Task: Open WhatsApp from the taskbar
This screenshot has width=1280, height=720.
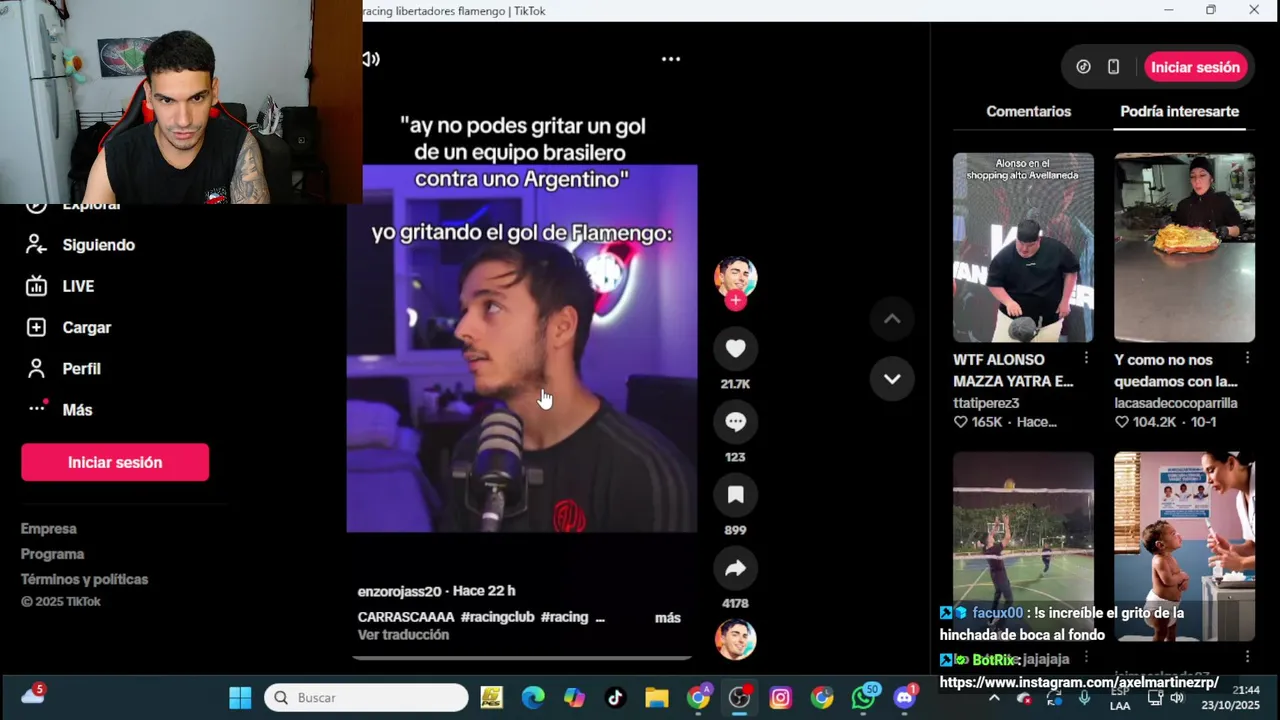Action: 864,698
